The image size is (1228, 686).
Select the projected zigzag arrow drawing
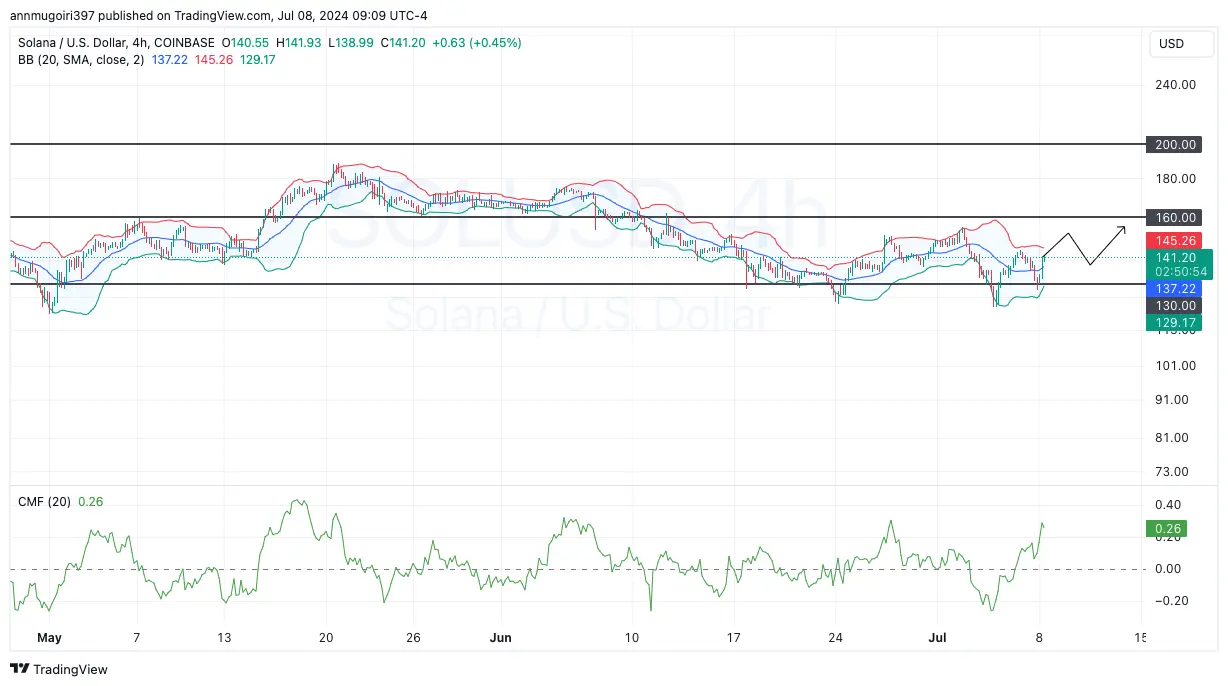tap(1088, 248)
